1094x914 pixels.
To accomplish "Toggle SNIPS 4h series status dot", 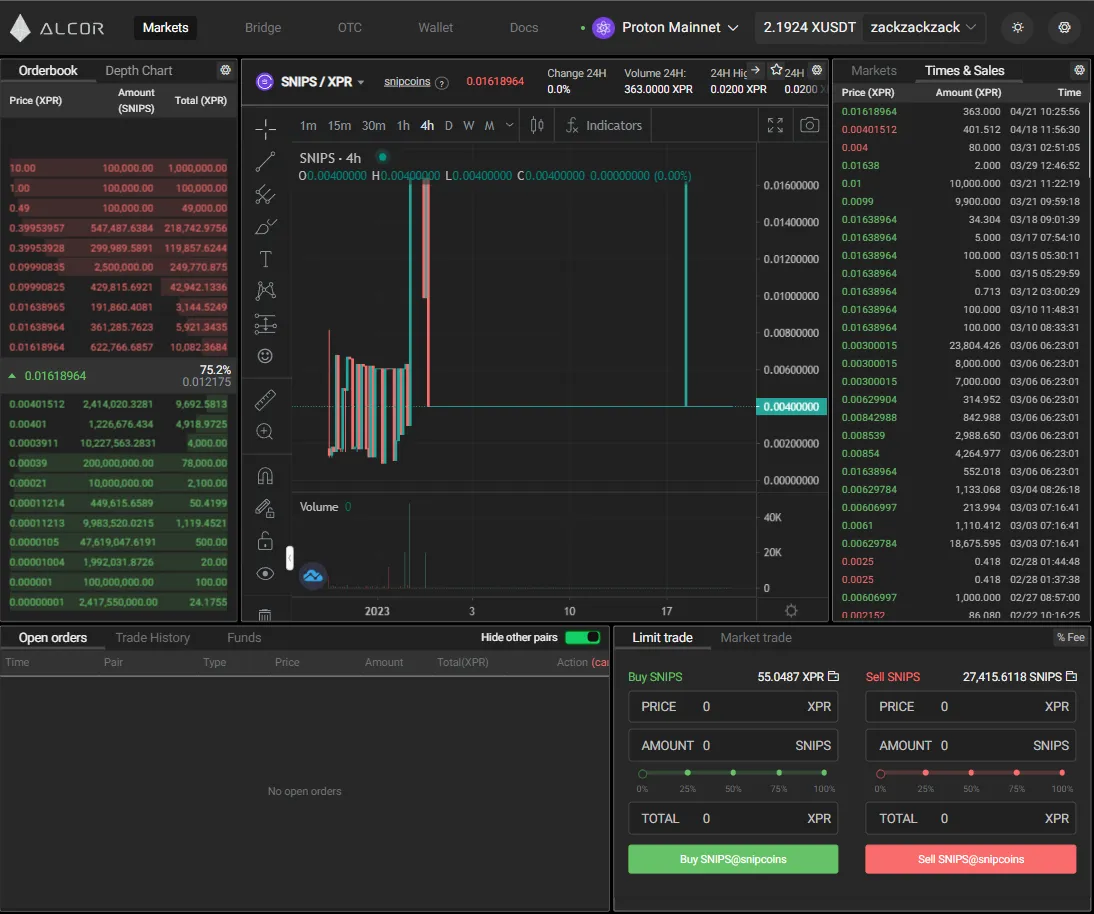I will [x=382, y=157].
